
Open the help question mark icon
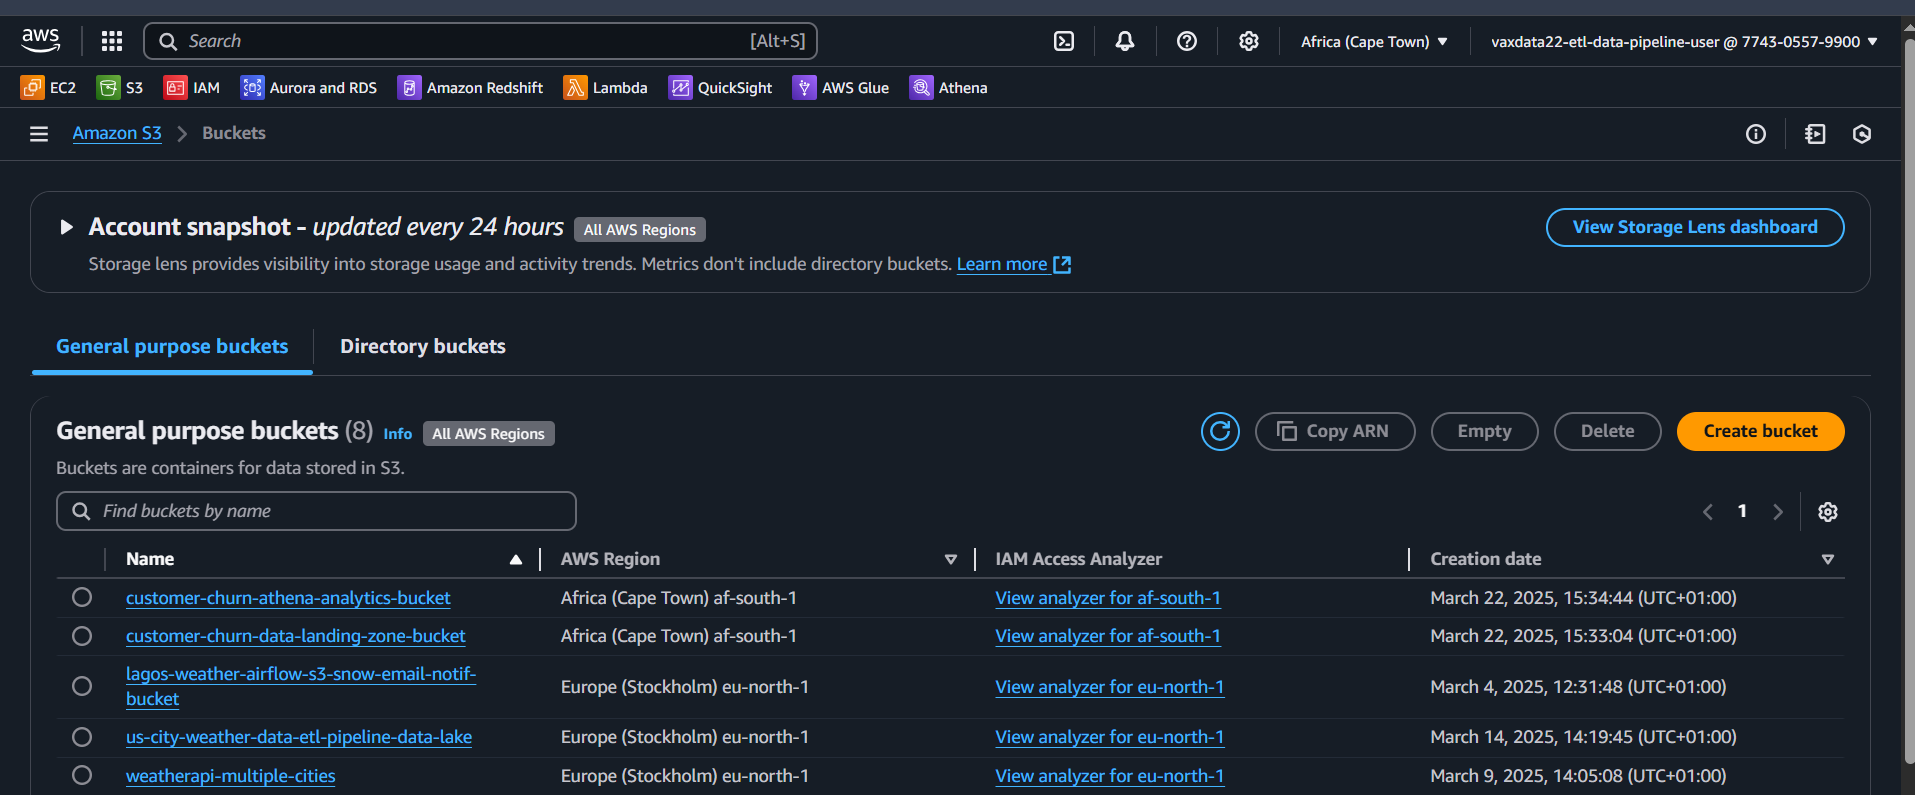point(1187,41)
